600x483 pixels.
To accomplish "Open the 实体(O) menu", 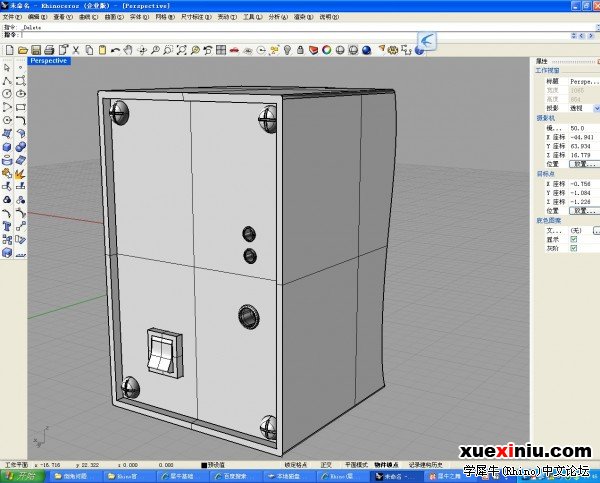I will 139,17.
